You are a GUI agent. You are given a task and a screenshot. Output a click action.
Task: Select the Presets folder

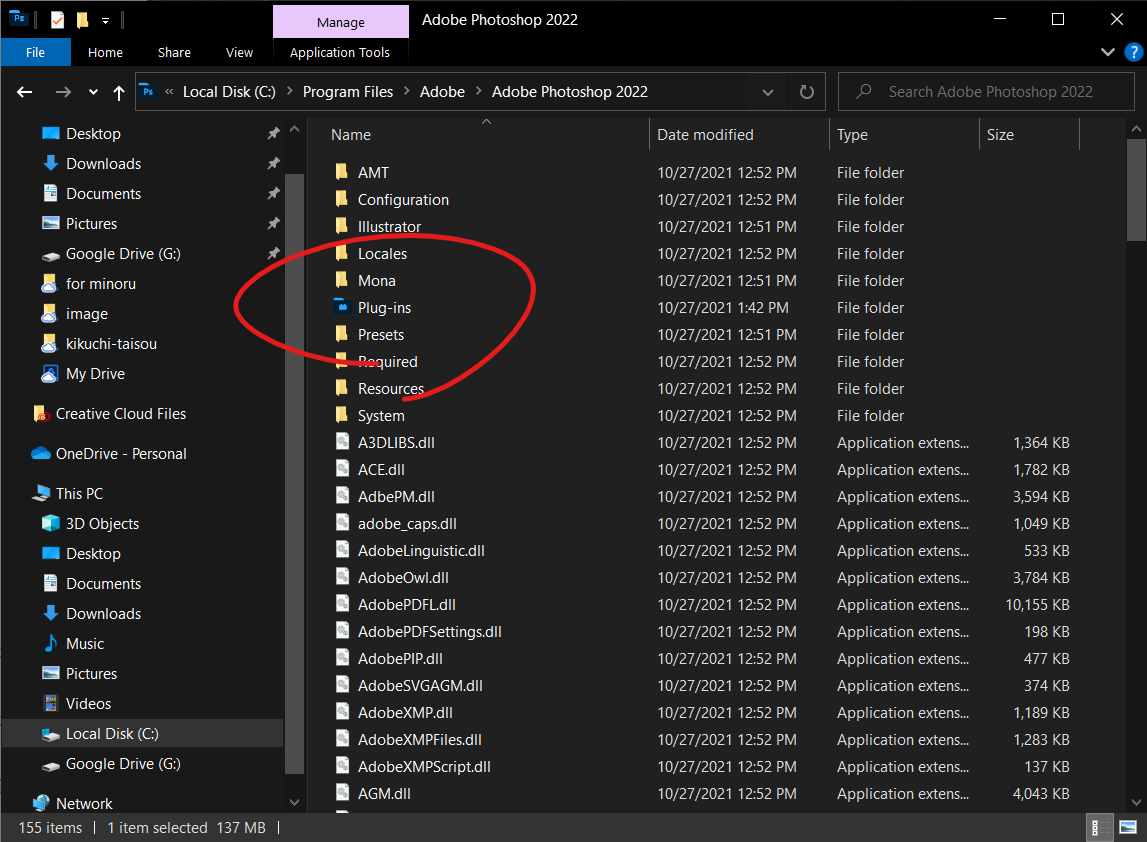[x=380, y=335]
